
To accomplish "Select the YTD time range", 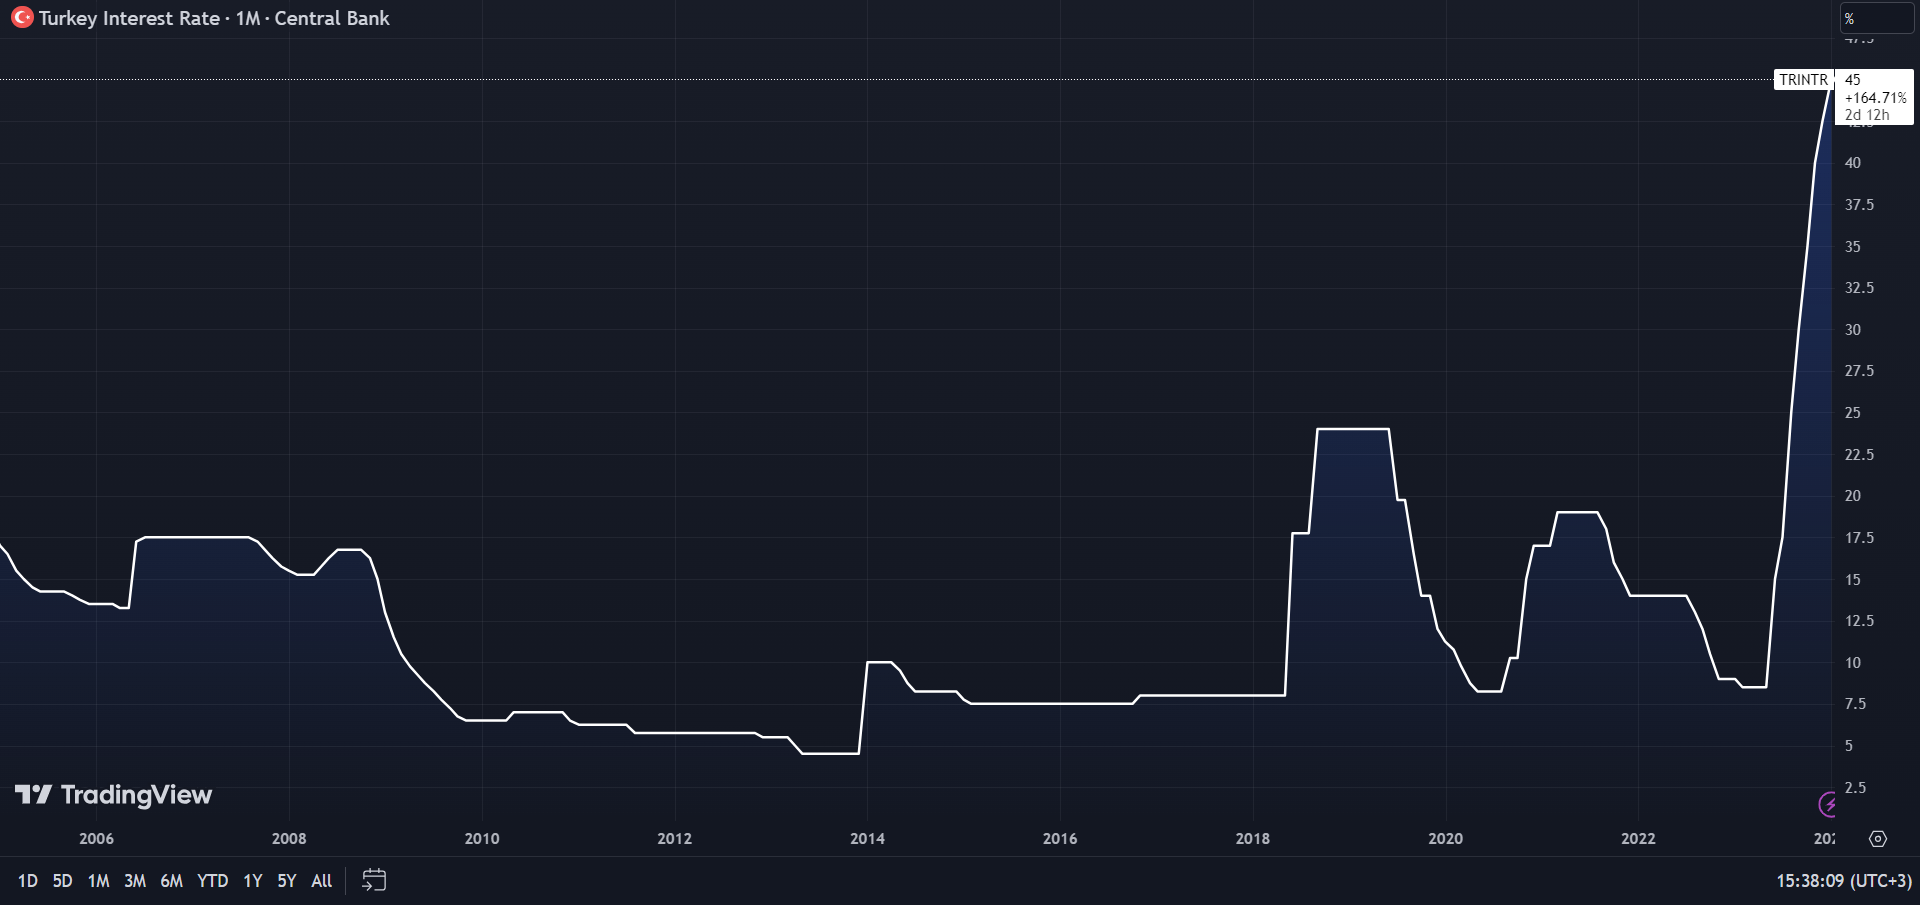I will click(213, 881).
